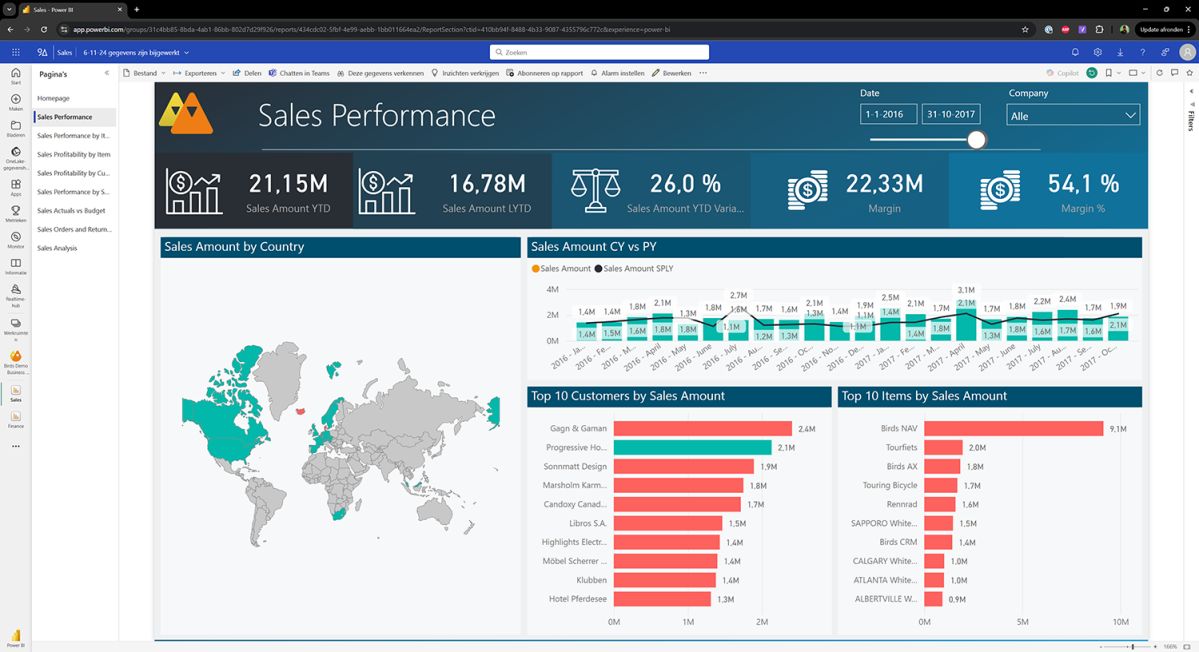Image resolution: width=1199 pixels, height=652 pixels.
Task: Open the Power BI app launcher grid
Action: 16,52
